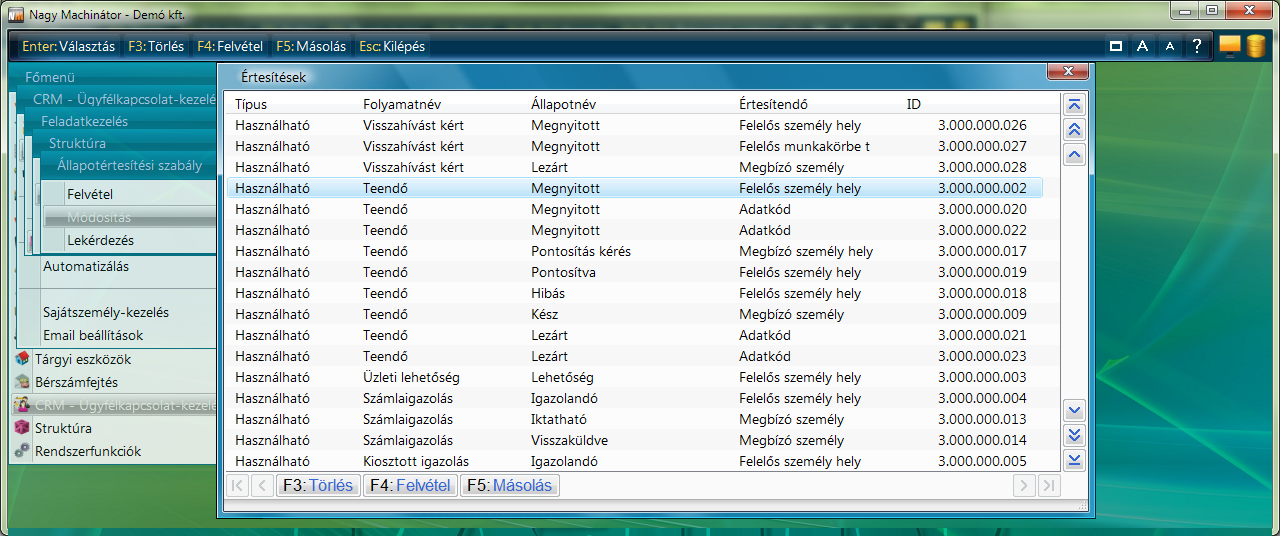Click the Típus column header
The image size is (1280, 536).
(251, 104)
